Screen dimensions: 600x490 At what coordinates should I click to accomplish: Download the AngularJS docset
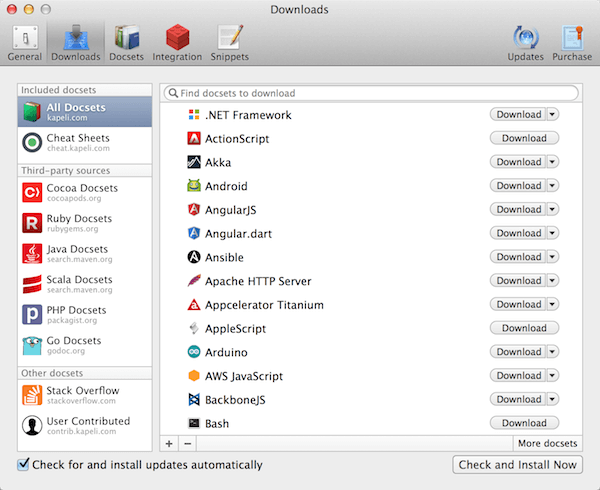(x=518, y=209)
